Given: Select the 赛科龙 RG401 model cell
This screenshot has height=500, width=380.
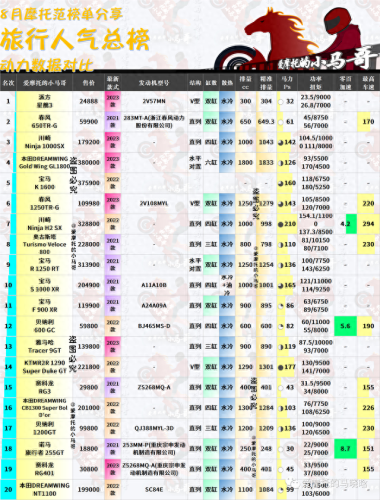Looking at the screenshot, I should tap(44, 469).
